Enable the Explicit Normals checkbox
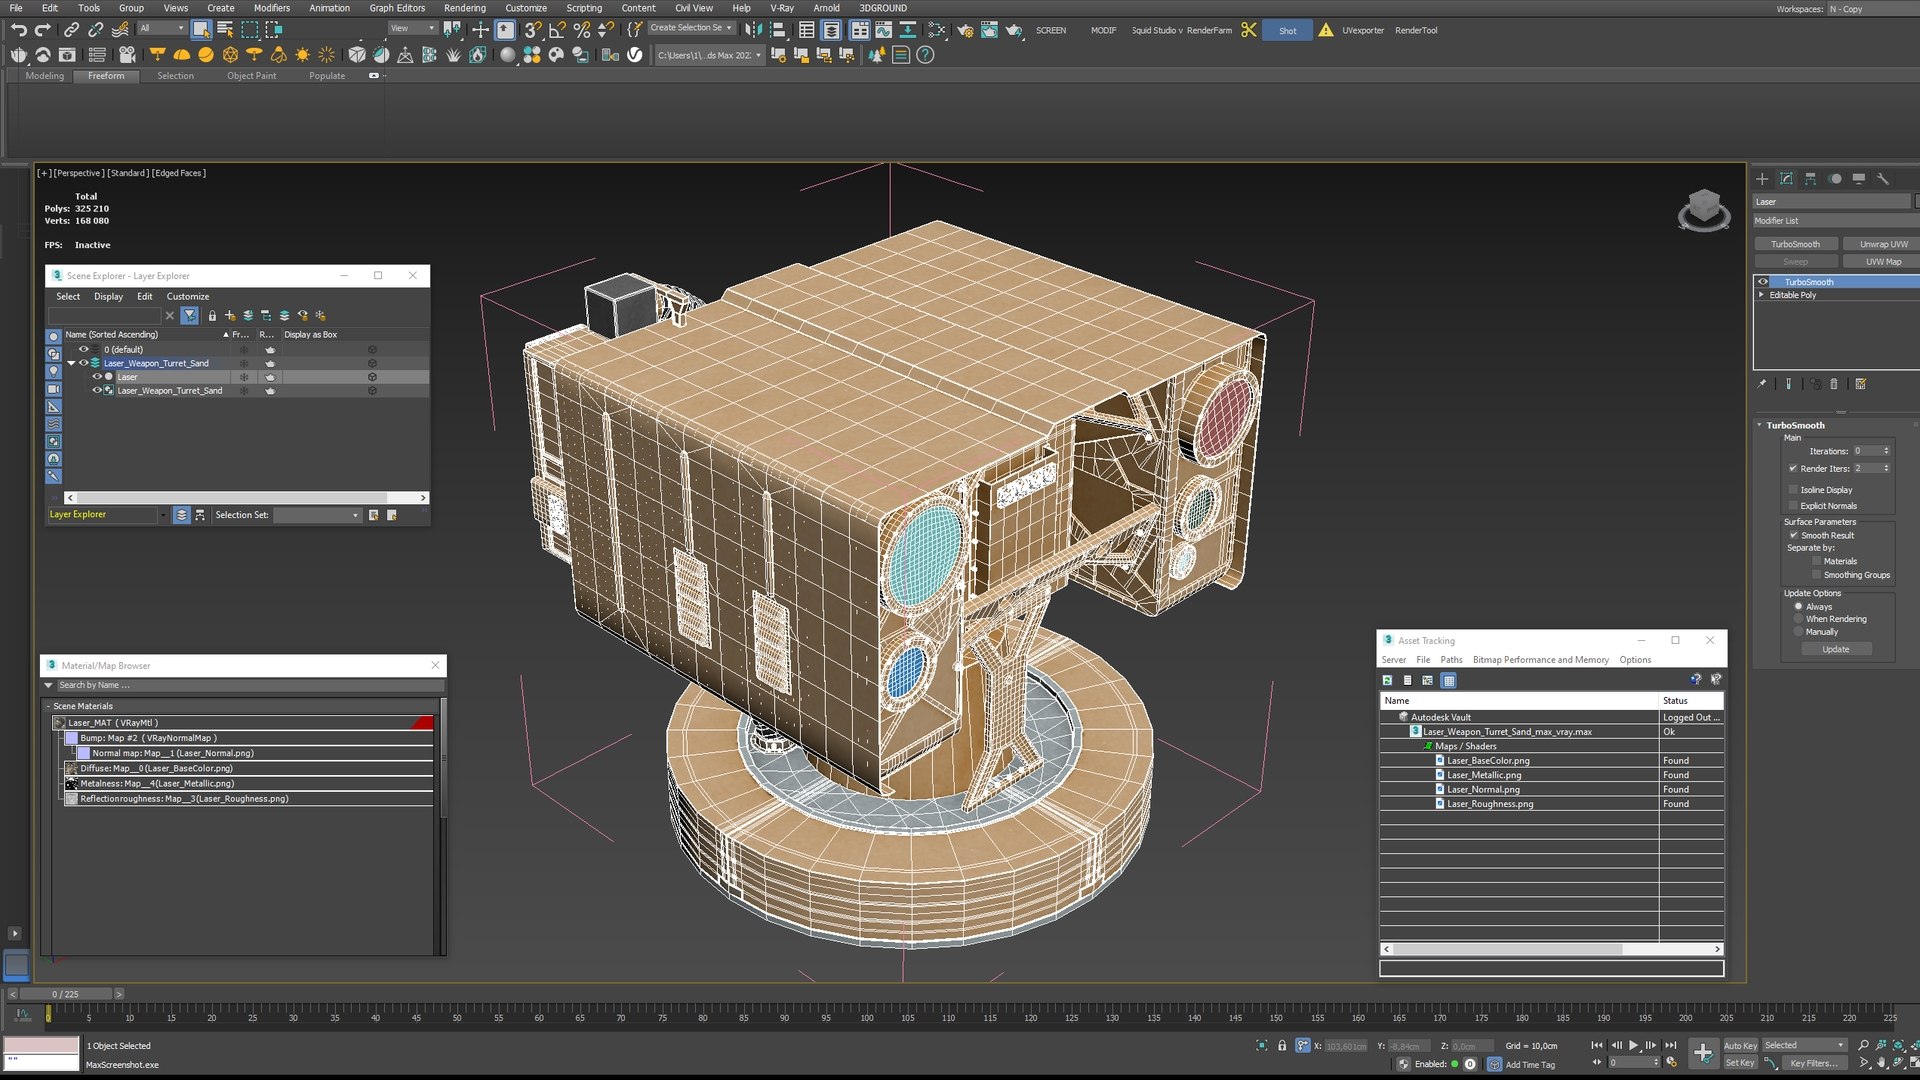The image size is (1920, 1080). tap(1793, 506)
